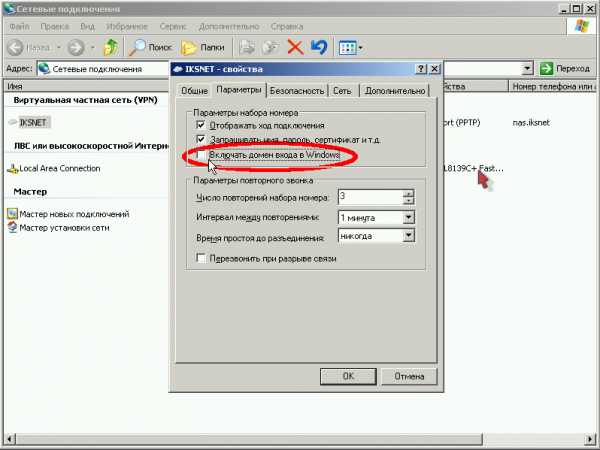The width and height of the screenshot is (600, 450).
Task: Open the Интервал между повторениями dropdown
Action: pos(408,217)
